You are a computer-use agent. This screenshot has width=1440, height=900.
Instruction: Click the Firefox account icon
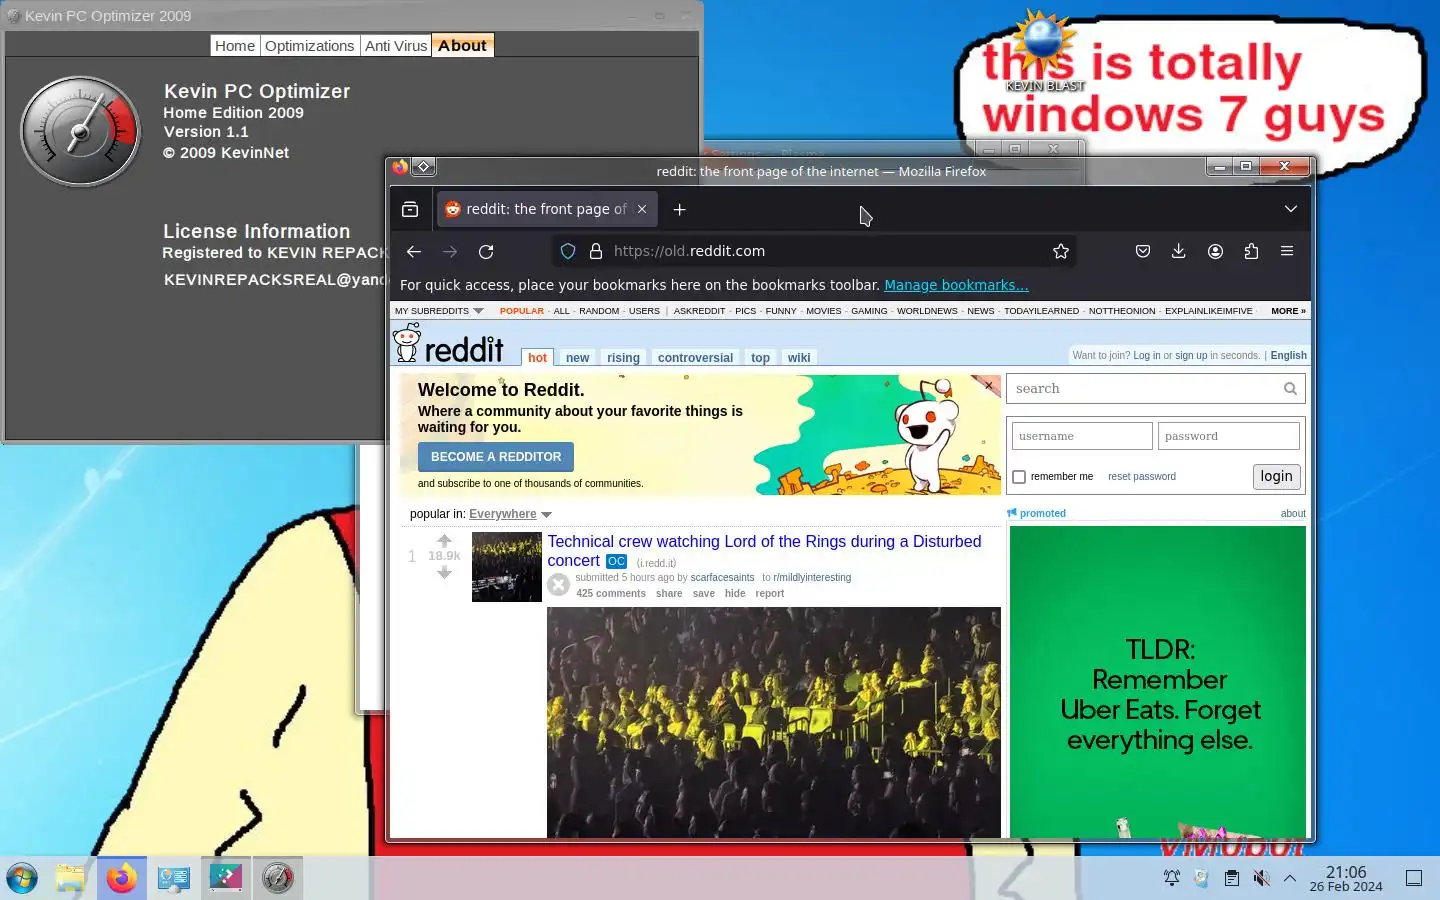coord(1215,252)
